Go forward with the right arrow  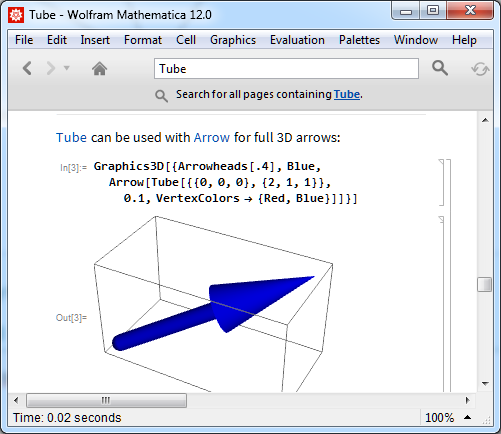[51, 68]
